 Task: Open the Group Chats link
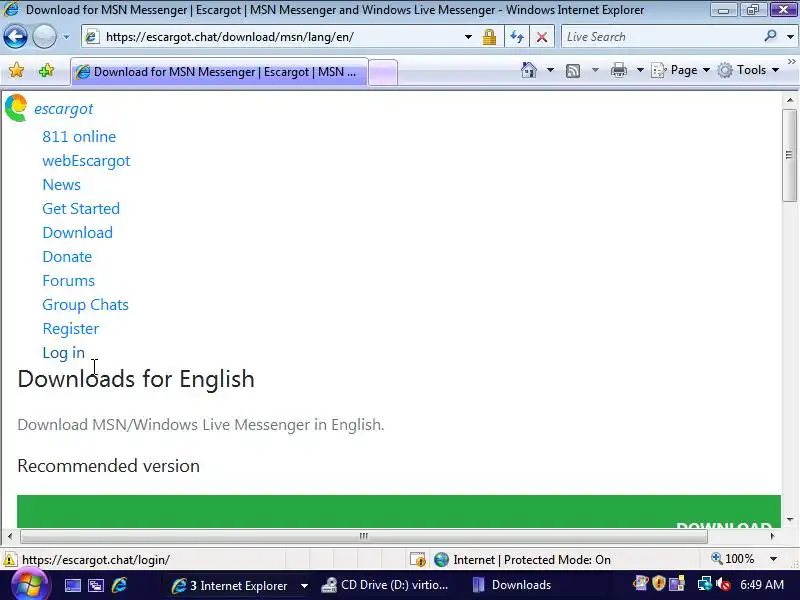pos(85,305)
